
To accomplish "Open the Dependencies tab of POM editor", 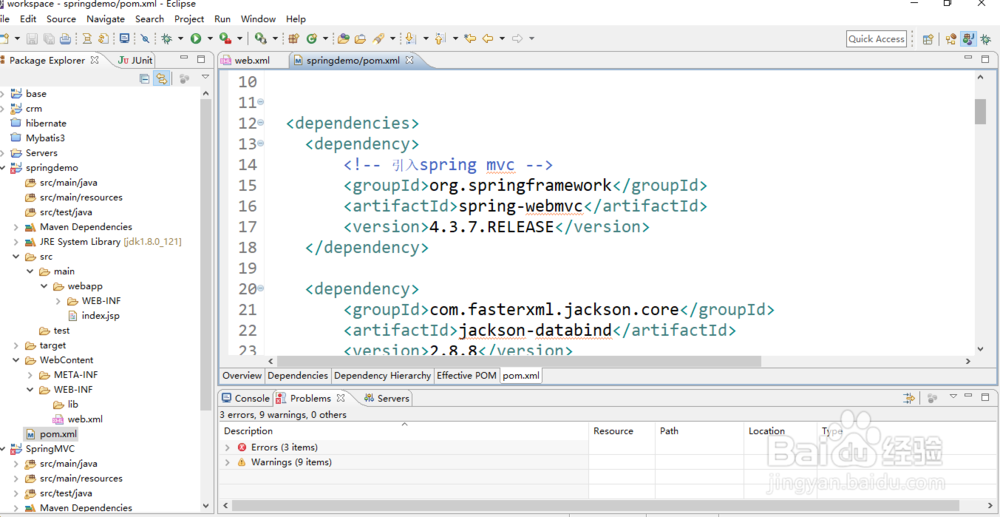I will 298,375.
